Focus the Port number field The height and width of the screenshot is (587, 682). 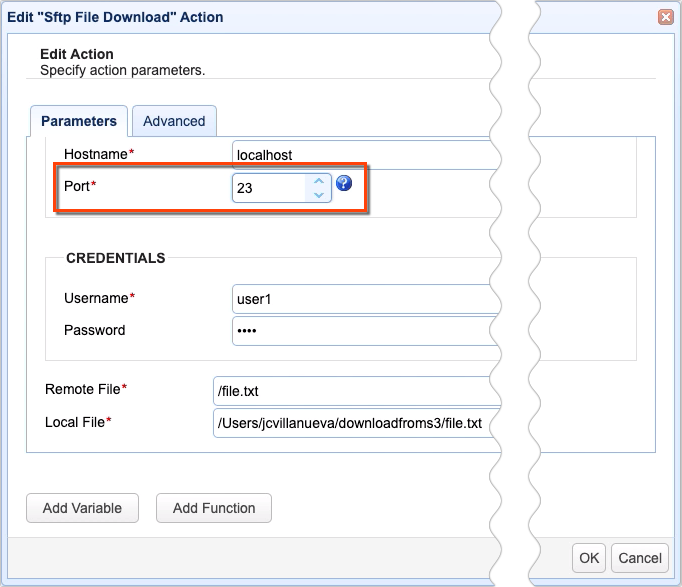pos(268,188)
